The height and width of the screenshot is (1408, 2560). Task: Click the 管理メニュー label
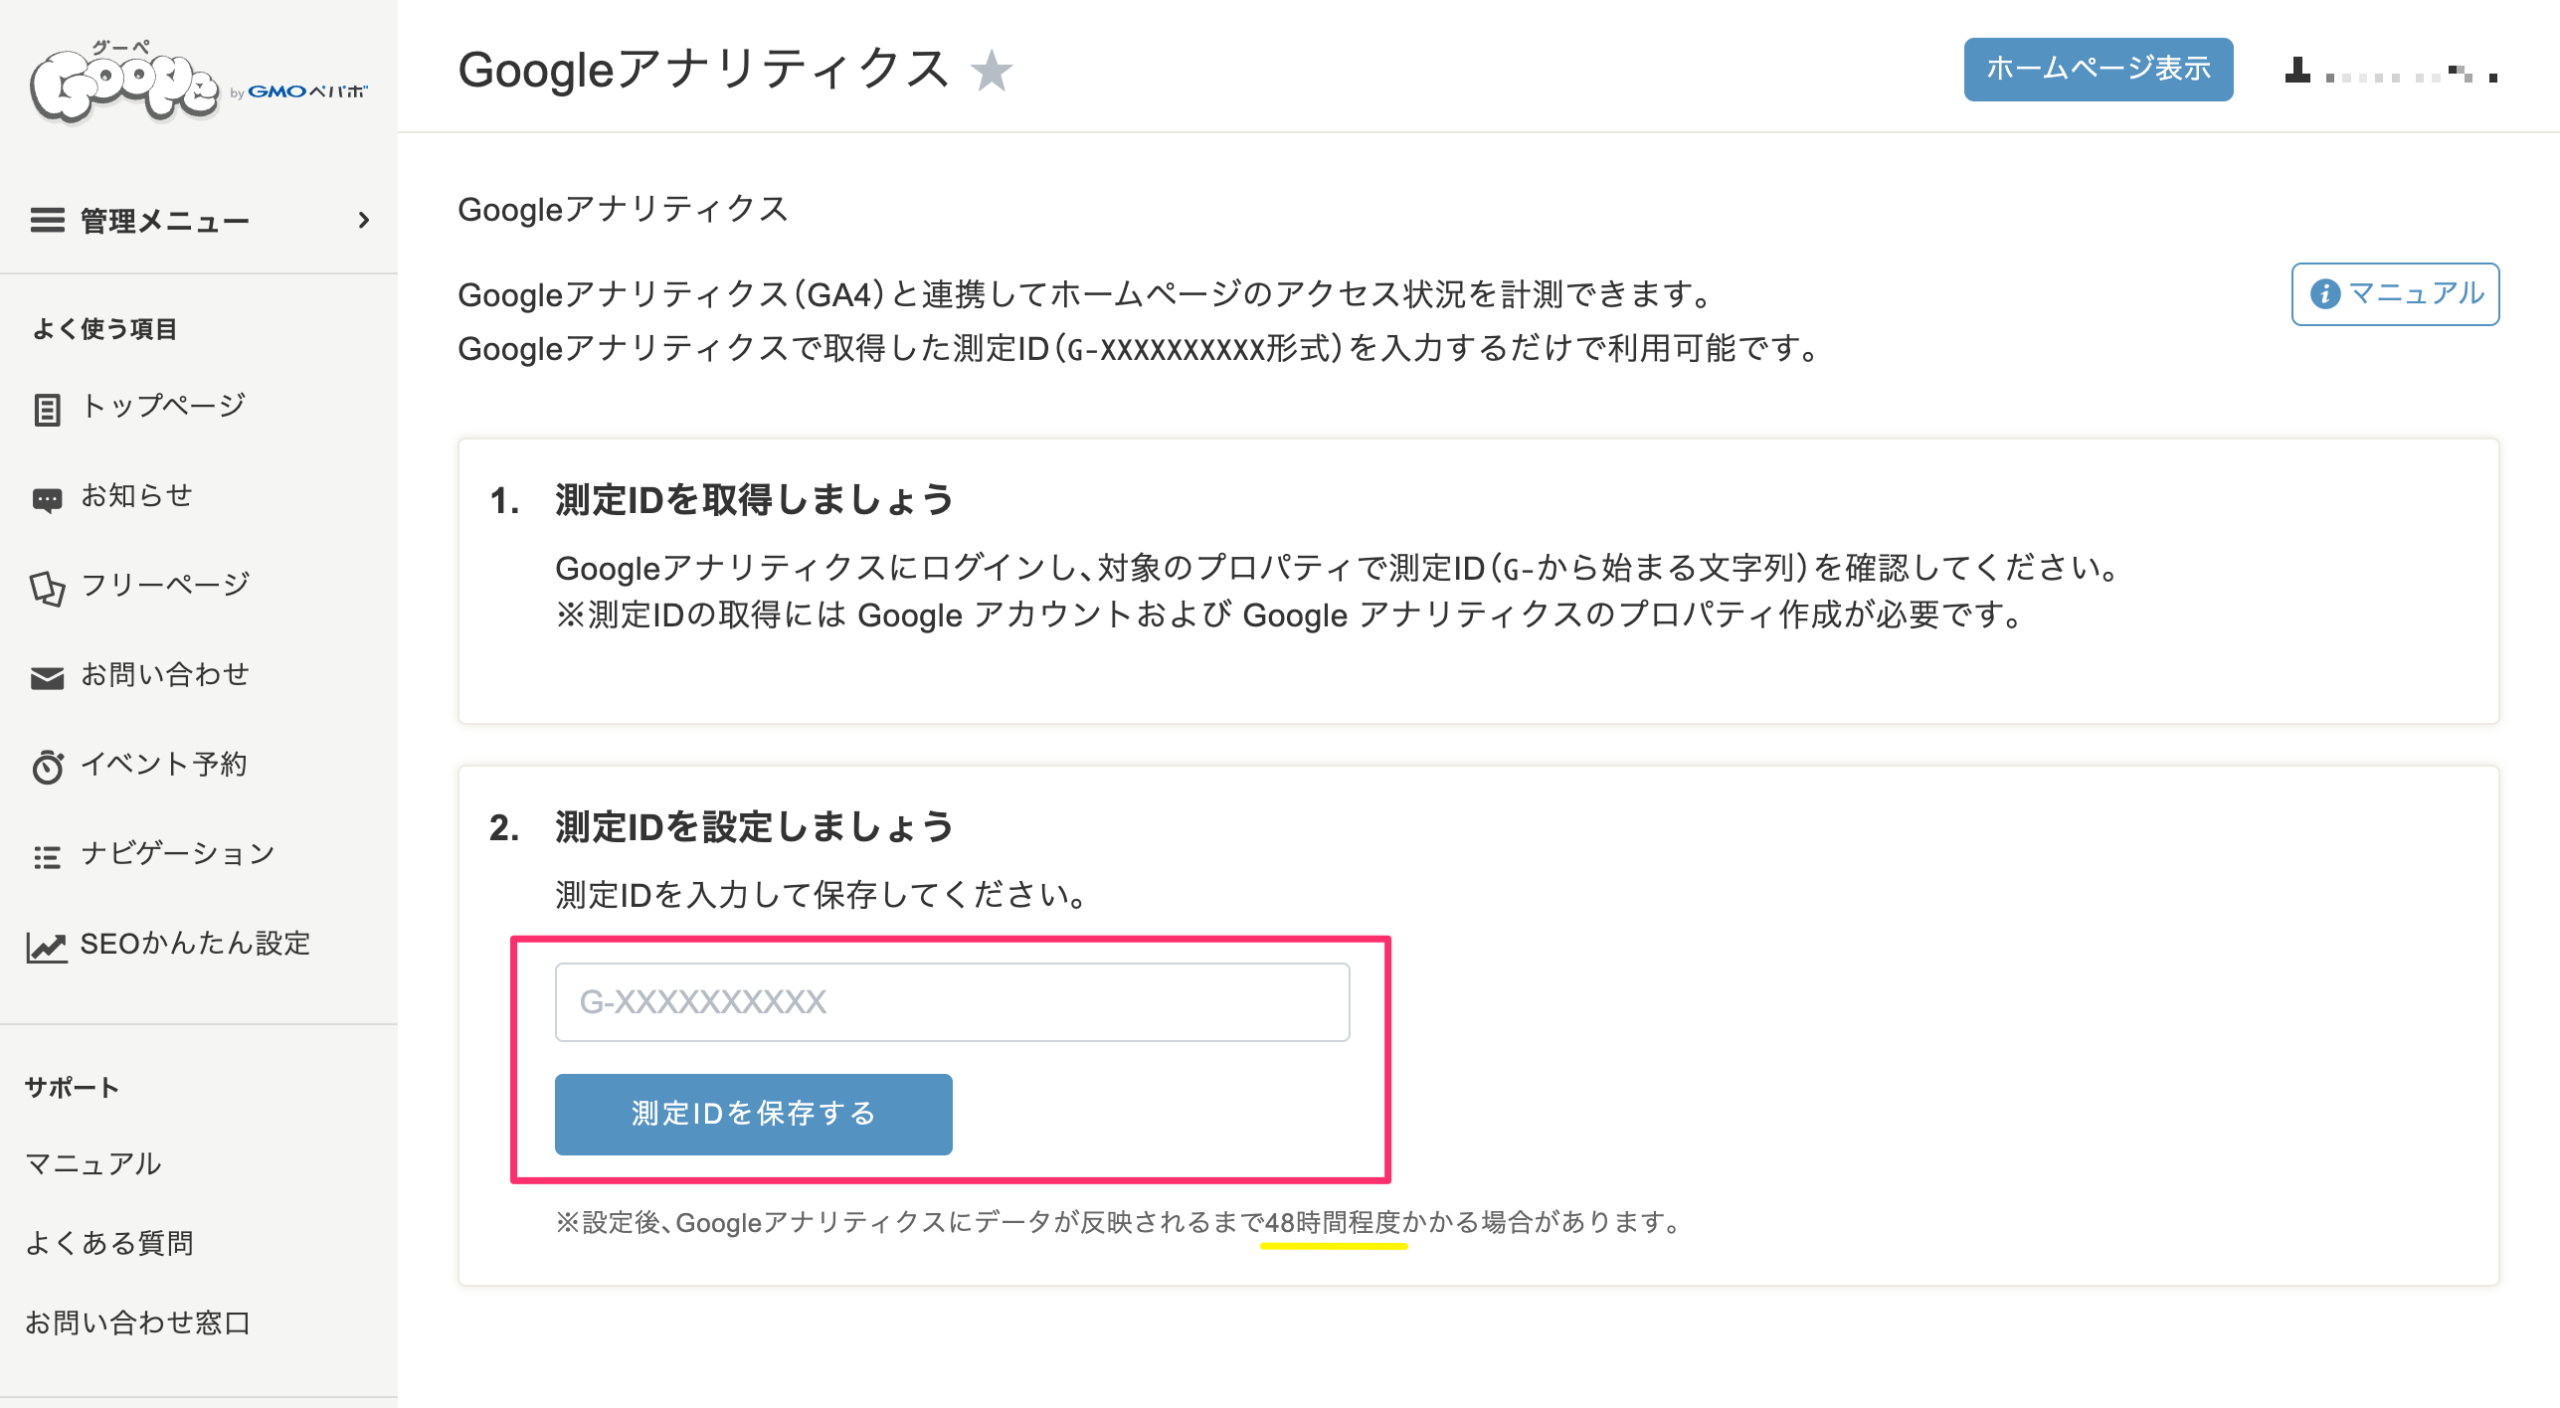165,221
